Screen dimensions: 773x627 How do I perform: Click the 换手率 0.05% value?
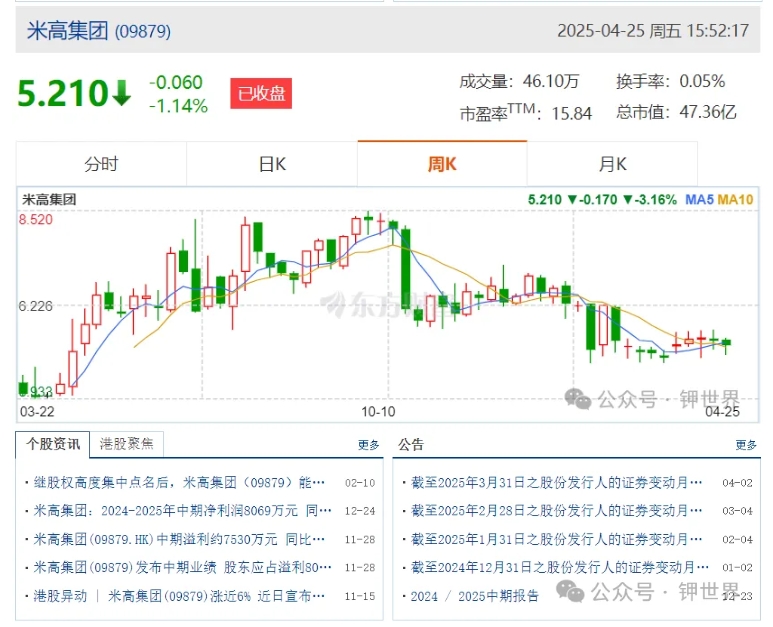tap(702, 81)
